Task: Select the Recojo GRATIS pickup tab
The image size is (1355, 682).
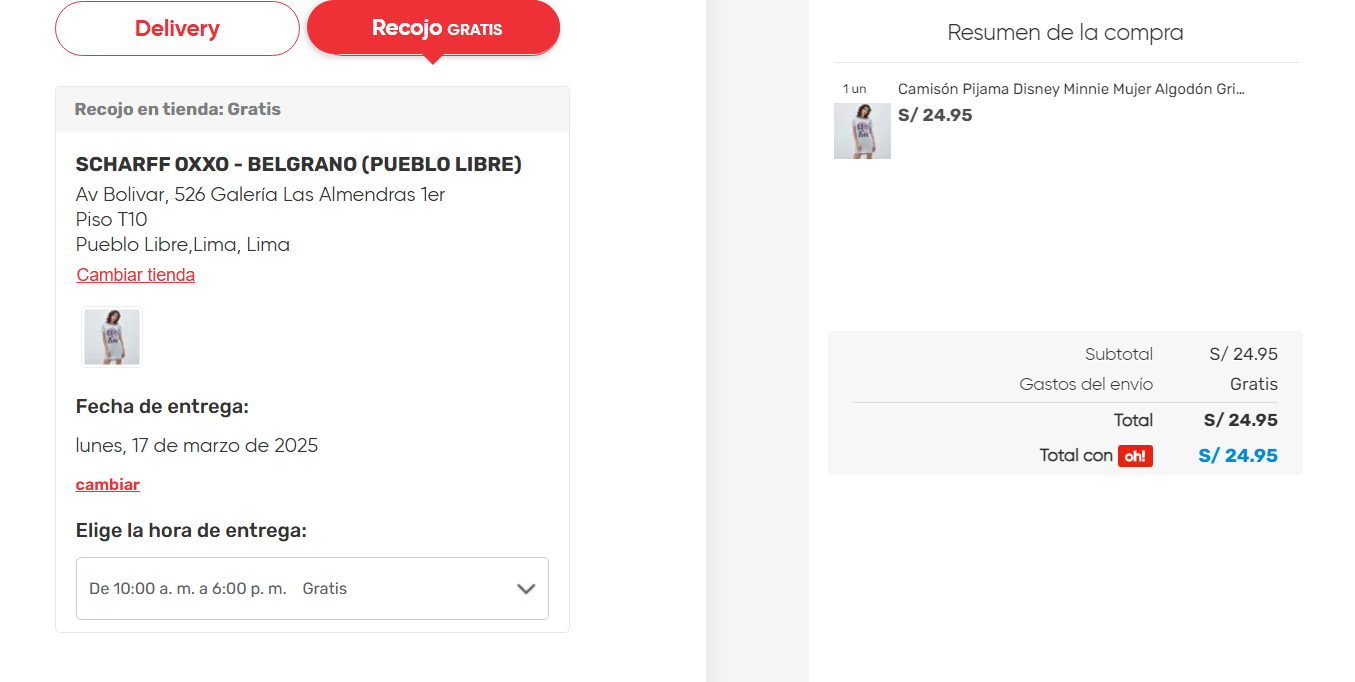Action: click(x=433, y=28)
